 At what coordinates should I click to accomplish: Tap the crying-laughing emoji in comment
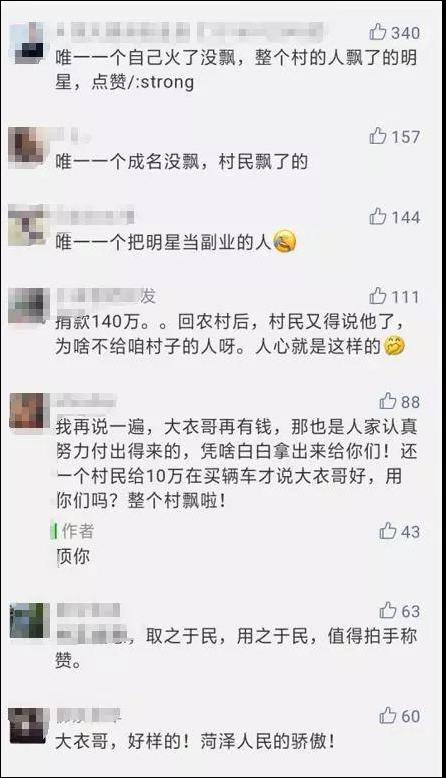tap(284, 242)
